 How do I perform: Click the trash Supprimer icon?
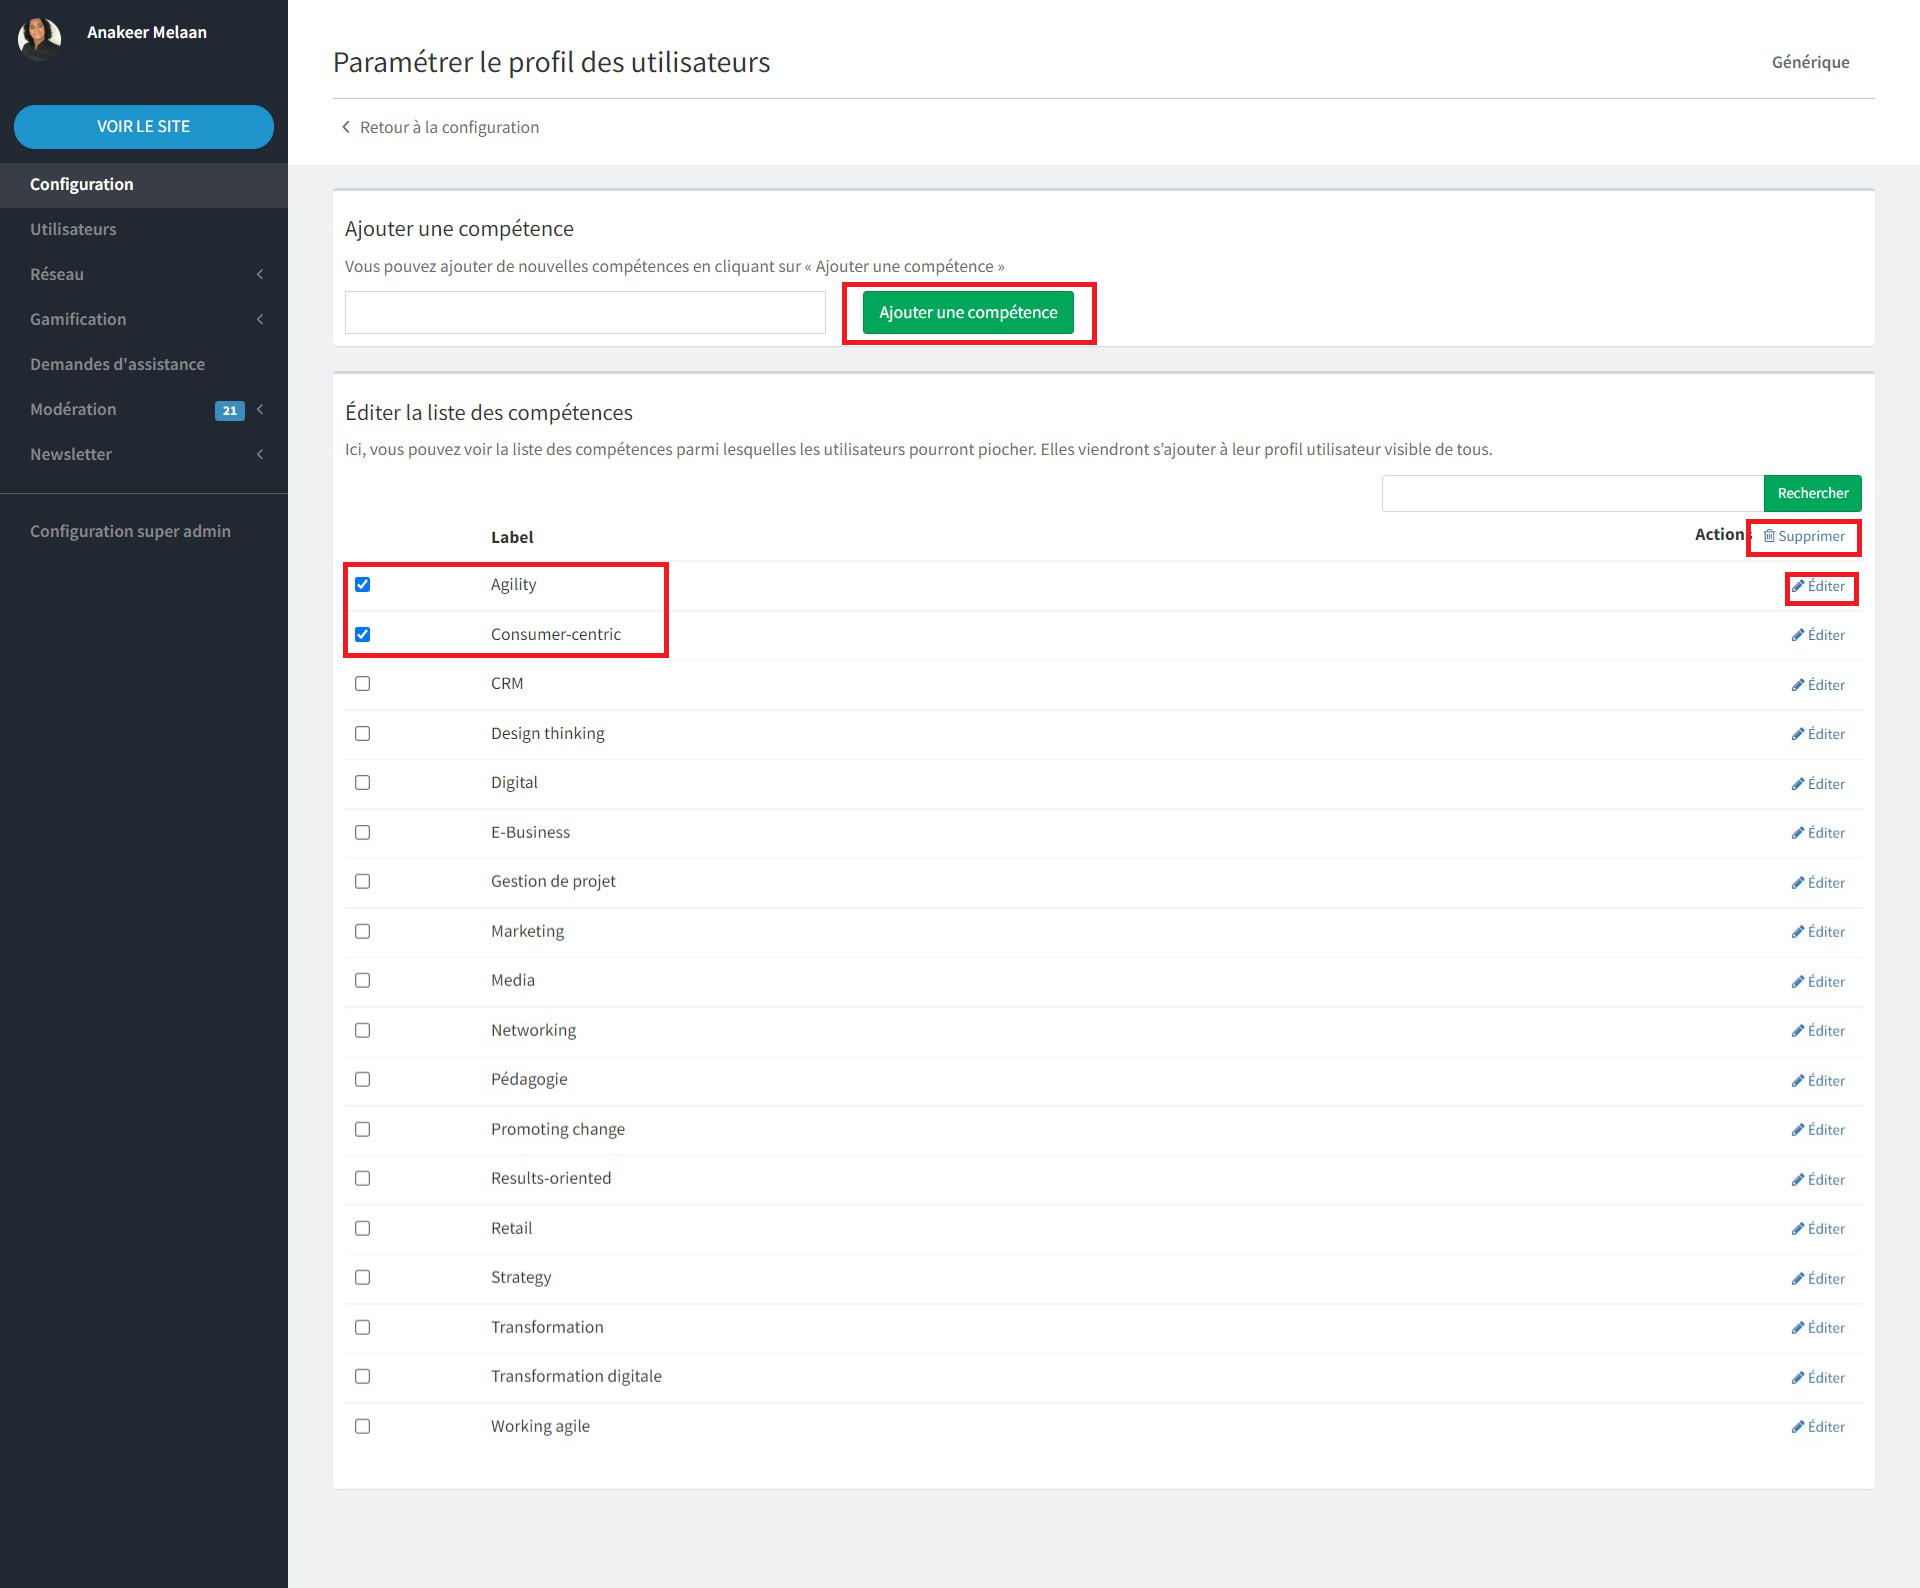point(1769,536)
